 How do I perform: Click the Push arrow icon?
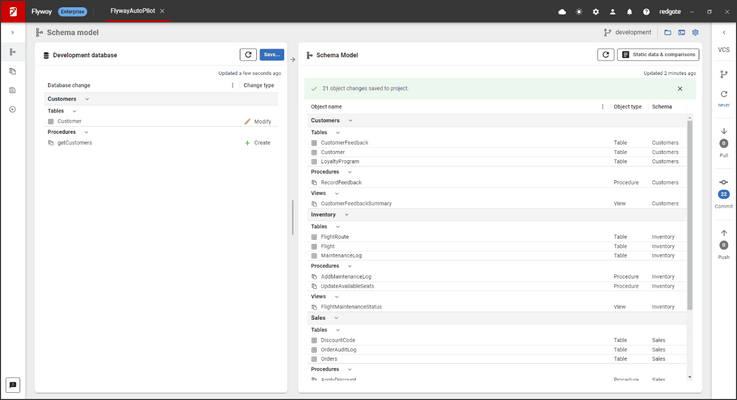[x=723, y=233]
